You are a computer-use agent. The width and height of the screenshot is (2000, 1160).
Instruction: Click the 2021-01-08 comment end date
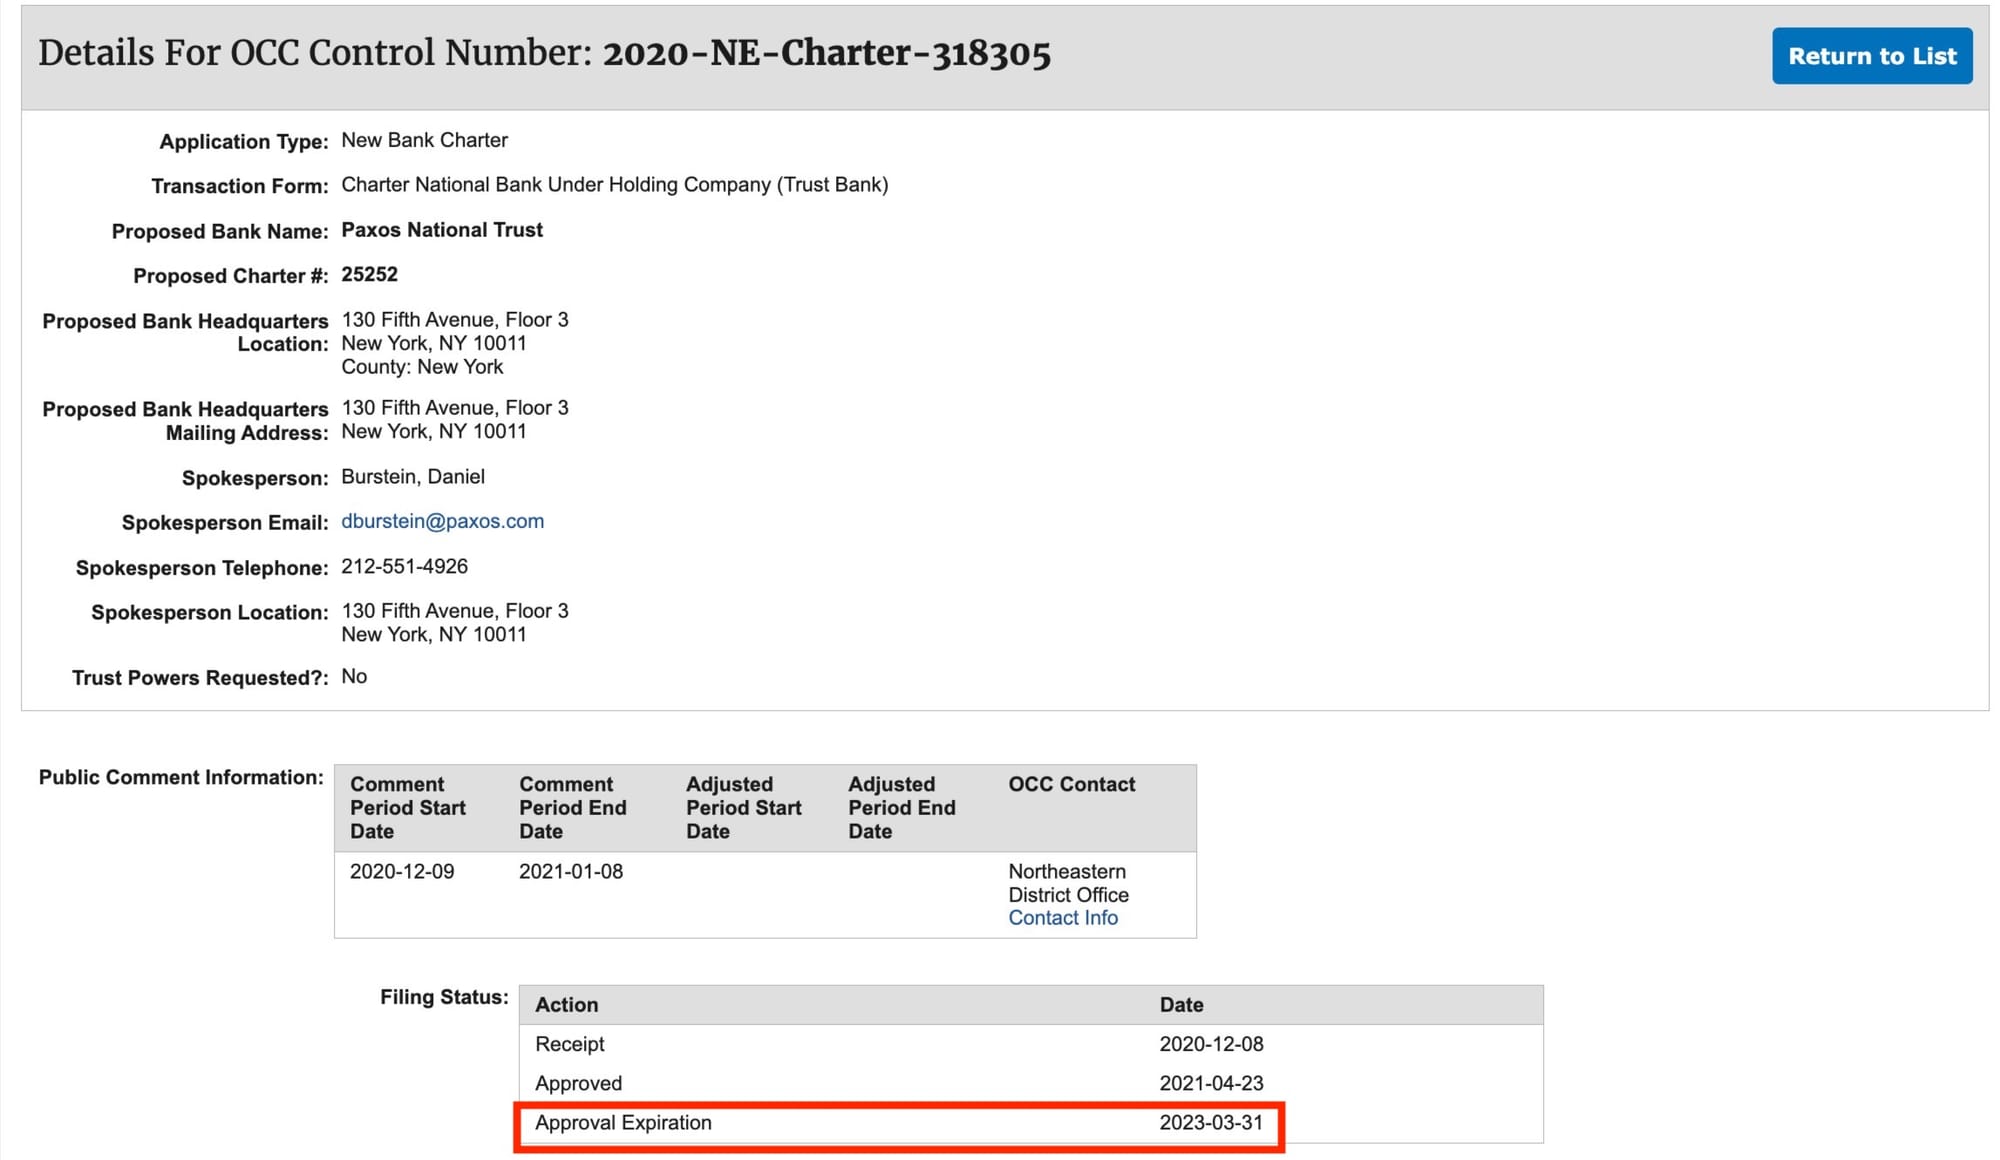[570, 871]
